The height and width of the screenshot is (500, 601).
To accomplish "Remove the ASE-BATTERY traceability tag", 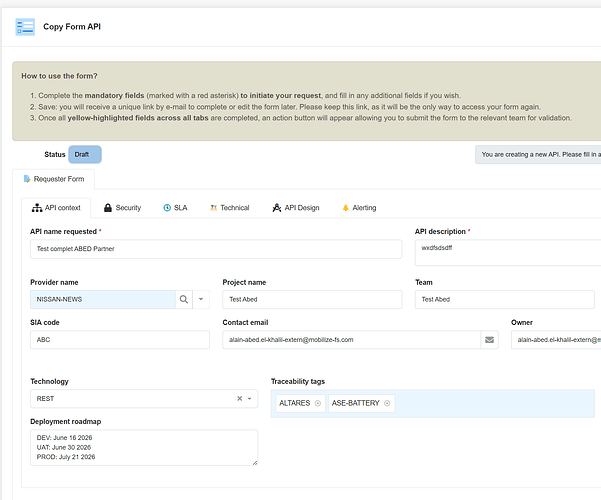I will pos(387,403).
